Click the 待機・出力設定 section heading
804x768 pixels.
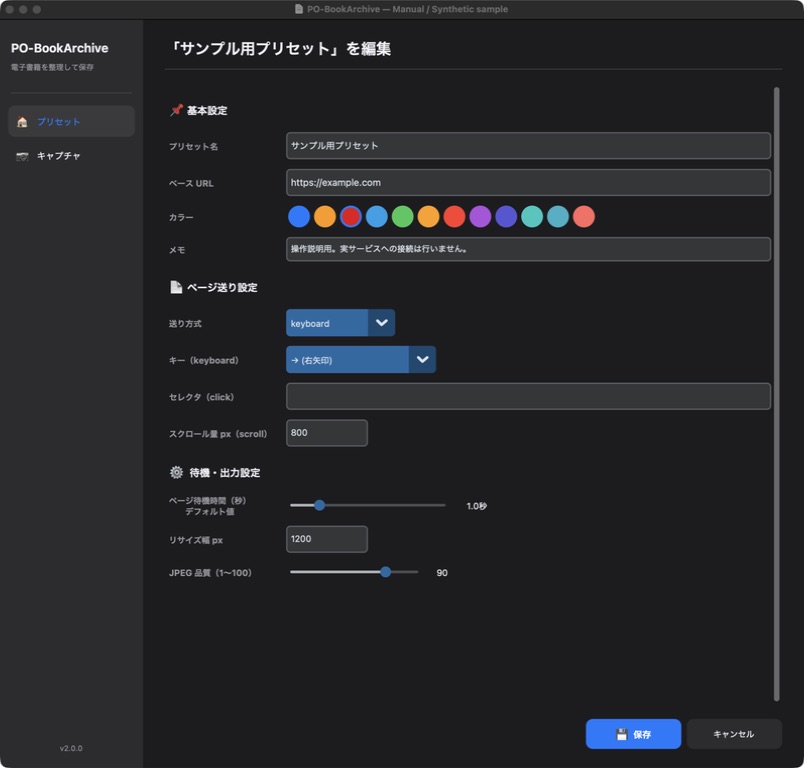(225, 473)
